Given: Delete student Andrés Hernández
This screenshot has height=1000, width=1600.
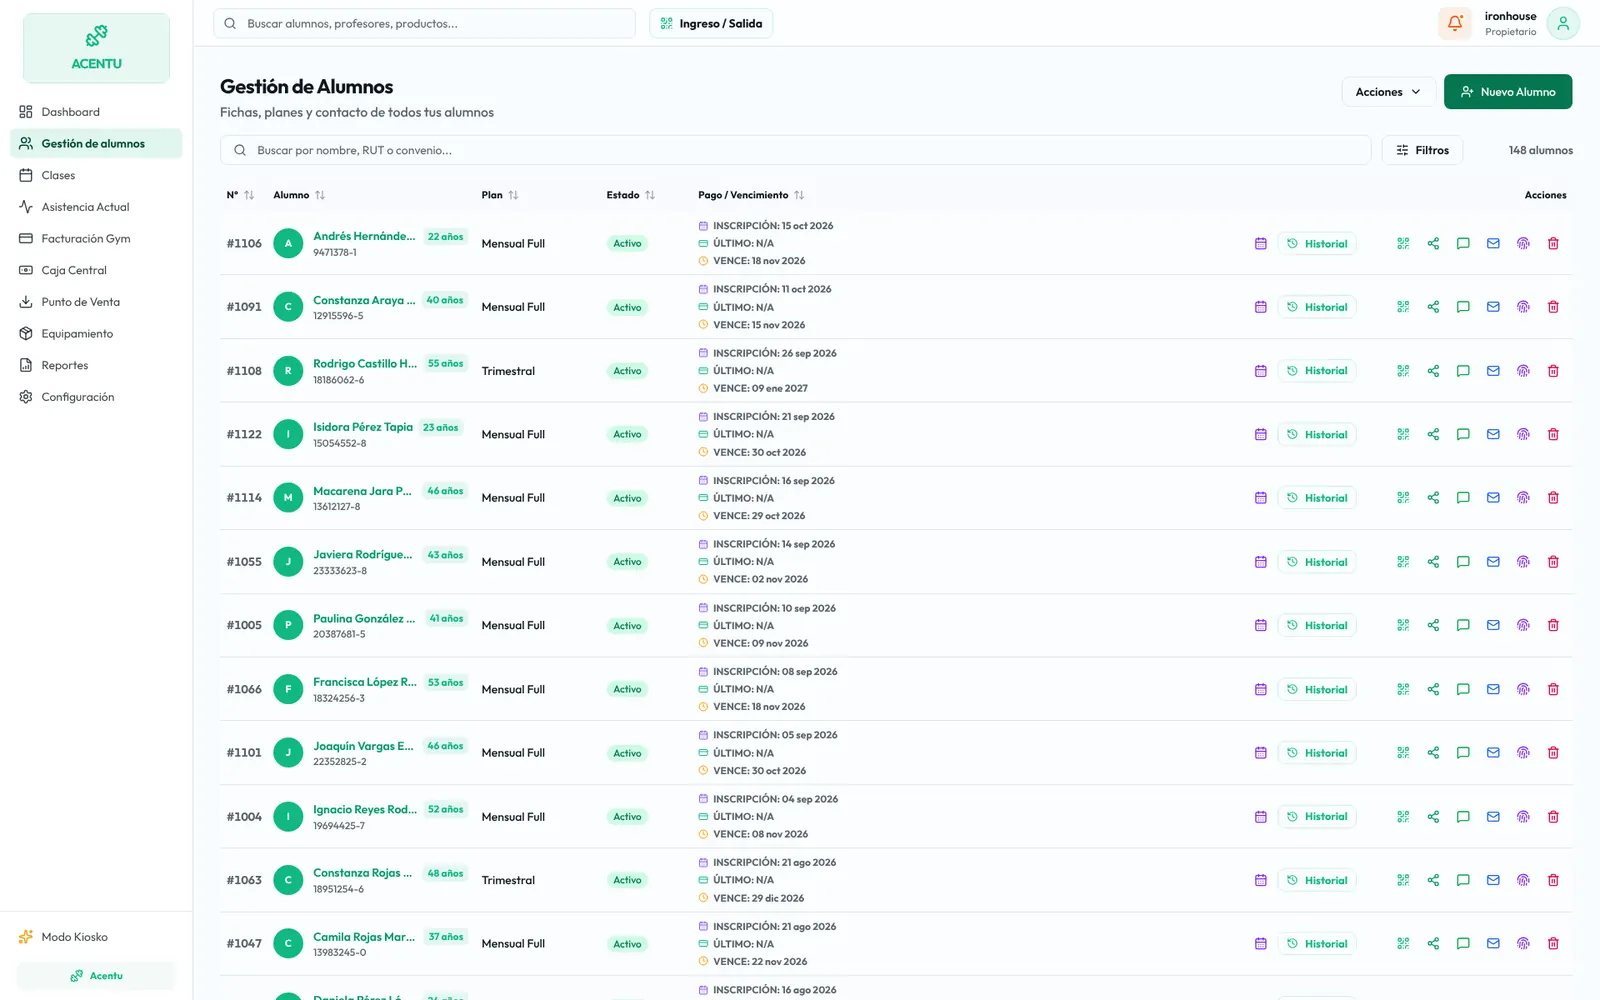Looking at the screenshot, I should coord(1553,243).
